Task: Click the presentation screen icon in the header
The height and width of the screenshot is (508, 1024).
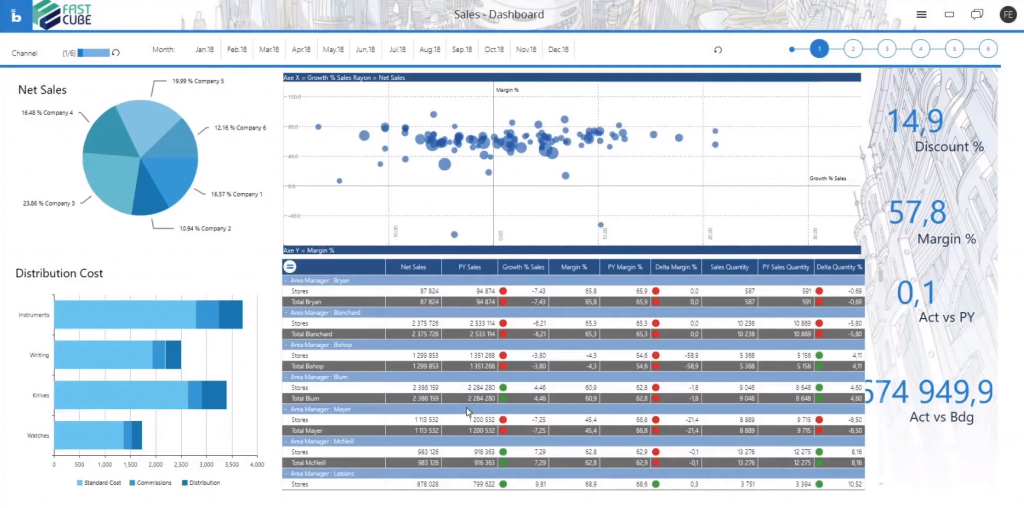Action: click(949, 15)
